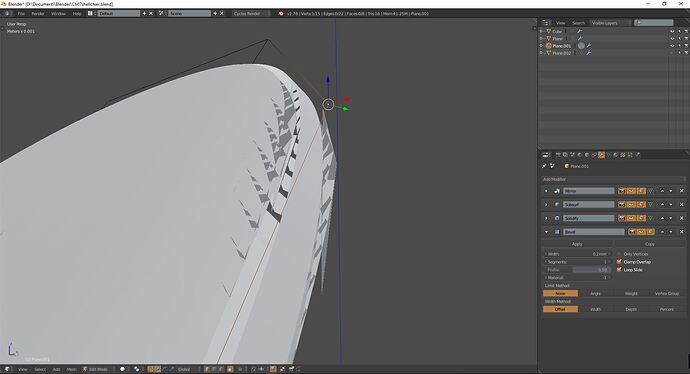
Task: Open the Edit Mode selector dropdown
Action: (99, 369)
